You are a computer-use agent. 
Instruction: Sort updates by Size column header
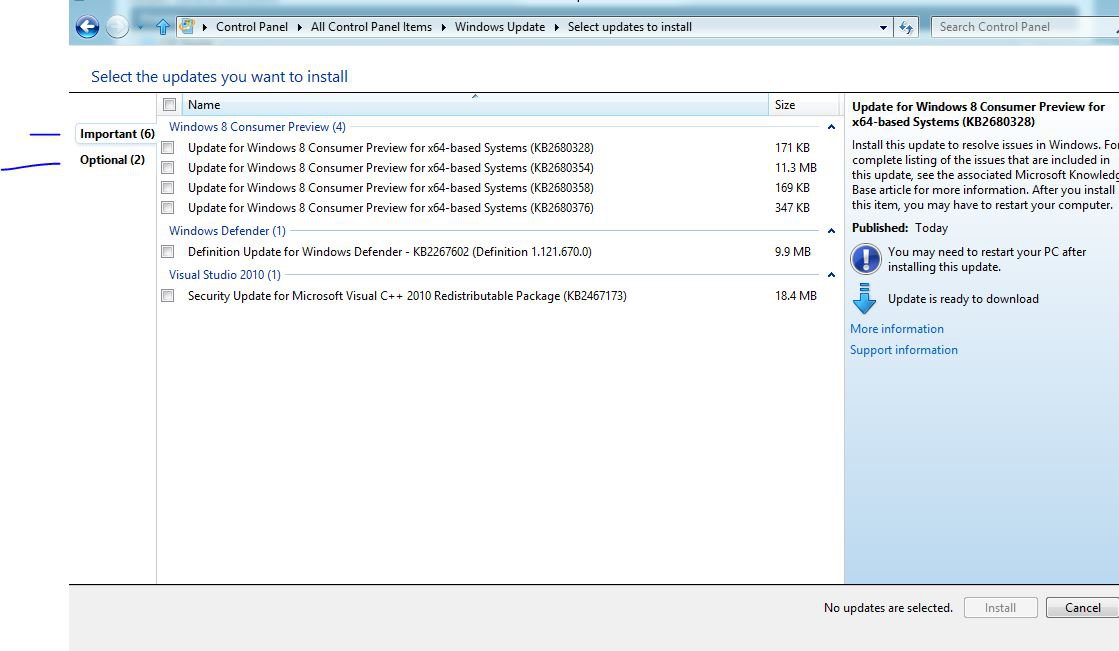tap(804, 105)
